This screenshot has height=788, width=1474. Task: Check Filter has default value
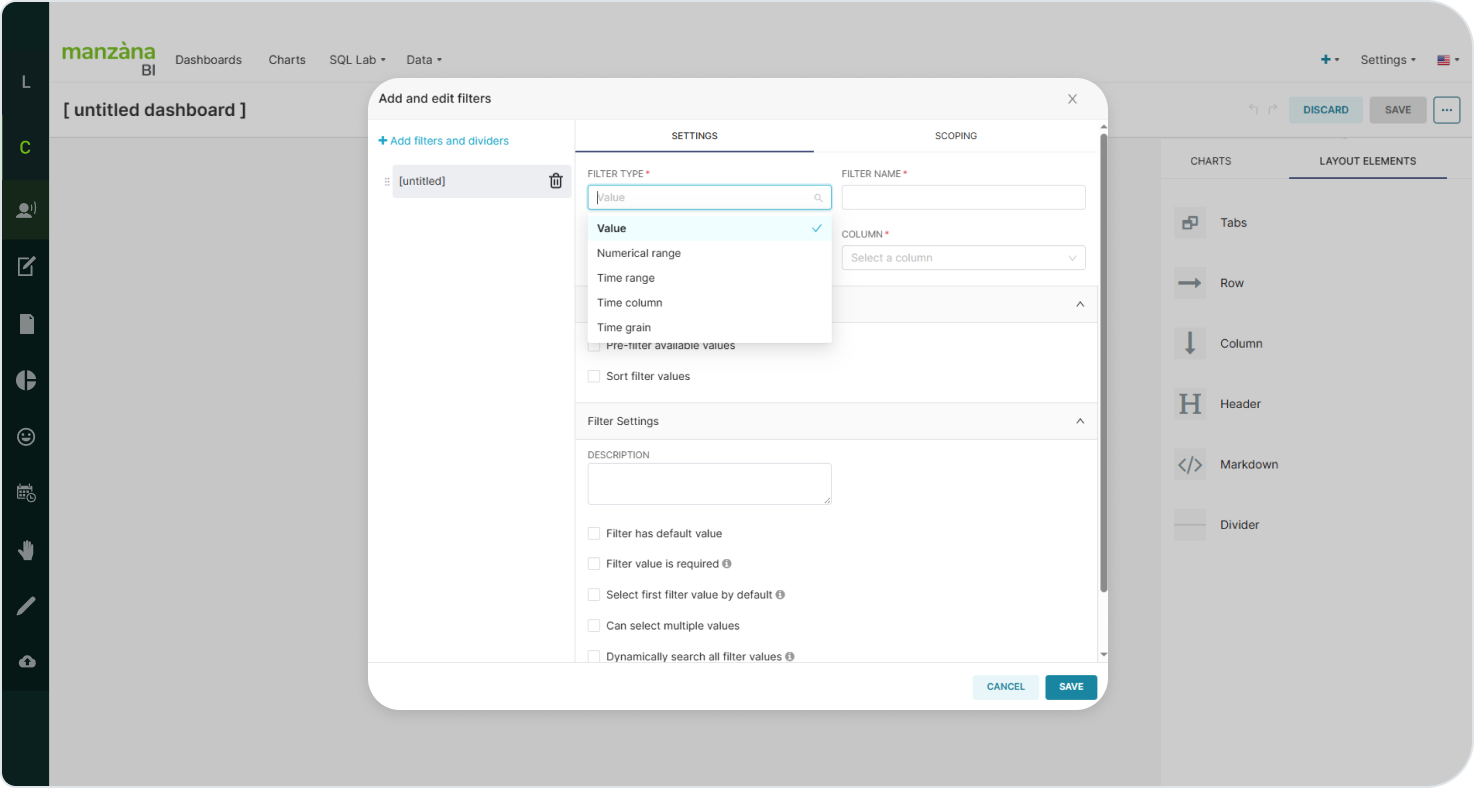594,534
